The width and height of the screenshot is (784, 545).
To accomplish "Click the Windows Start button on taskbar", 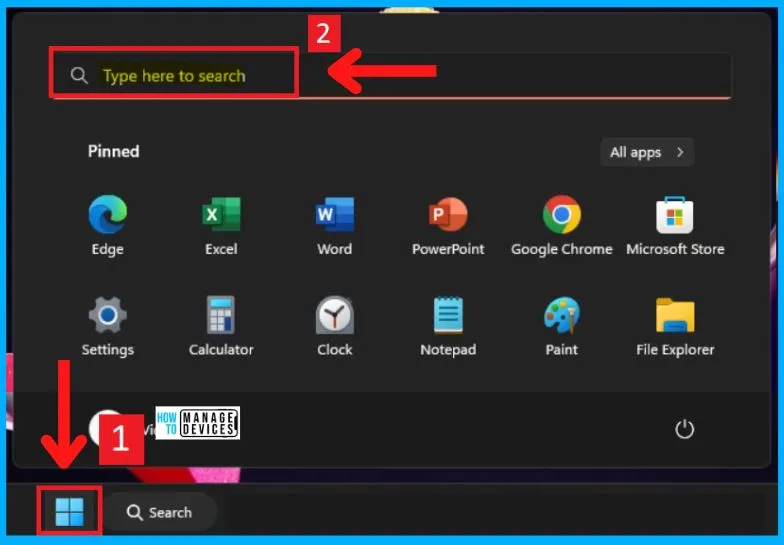I will tap(69, 512).
